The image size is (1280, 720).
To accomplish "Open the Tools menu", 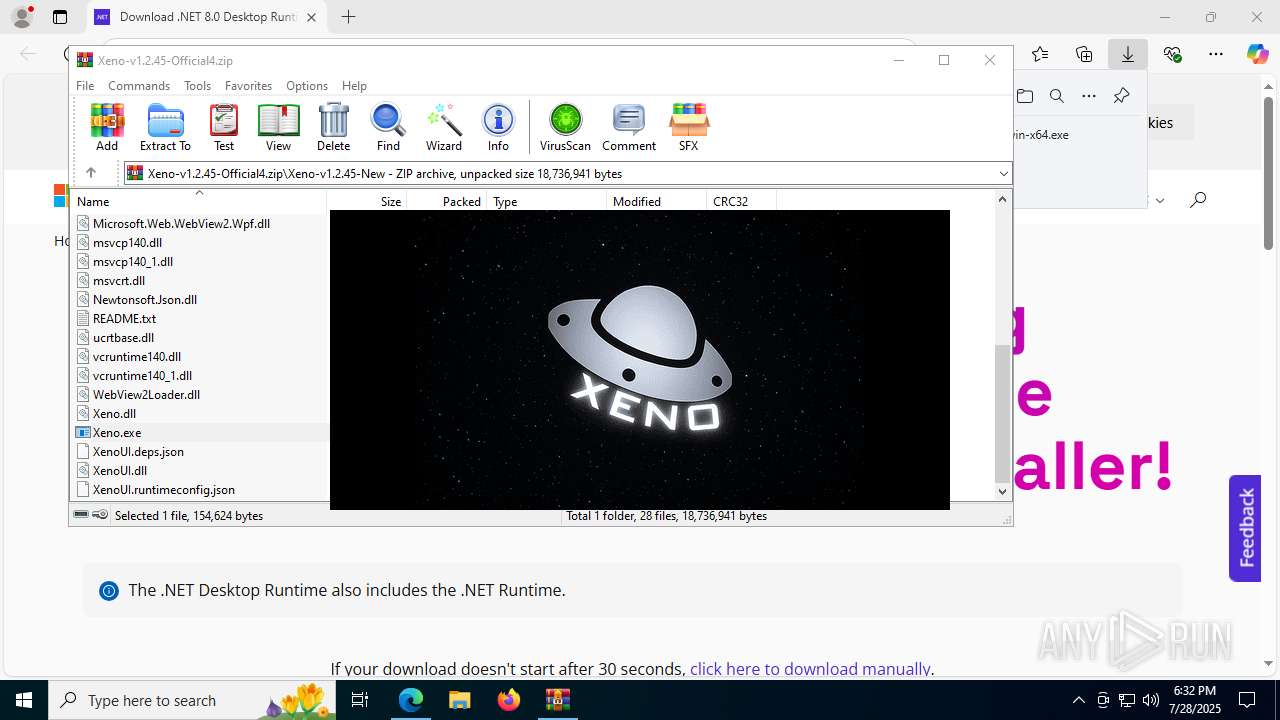I will coord(197,86).
